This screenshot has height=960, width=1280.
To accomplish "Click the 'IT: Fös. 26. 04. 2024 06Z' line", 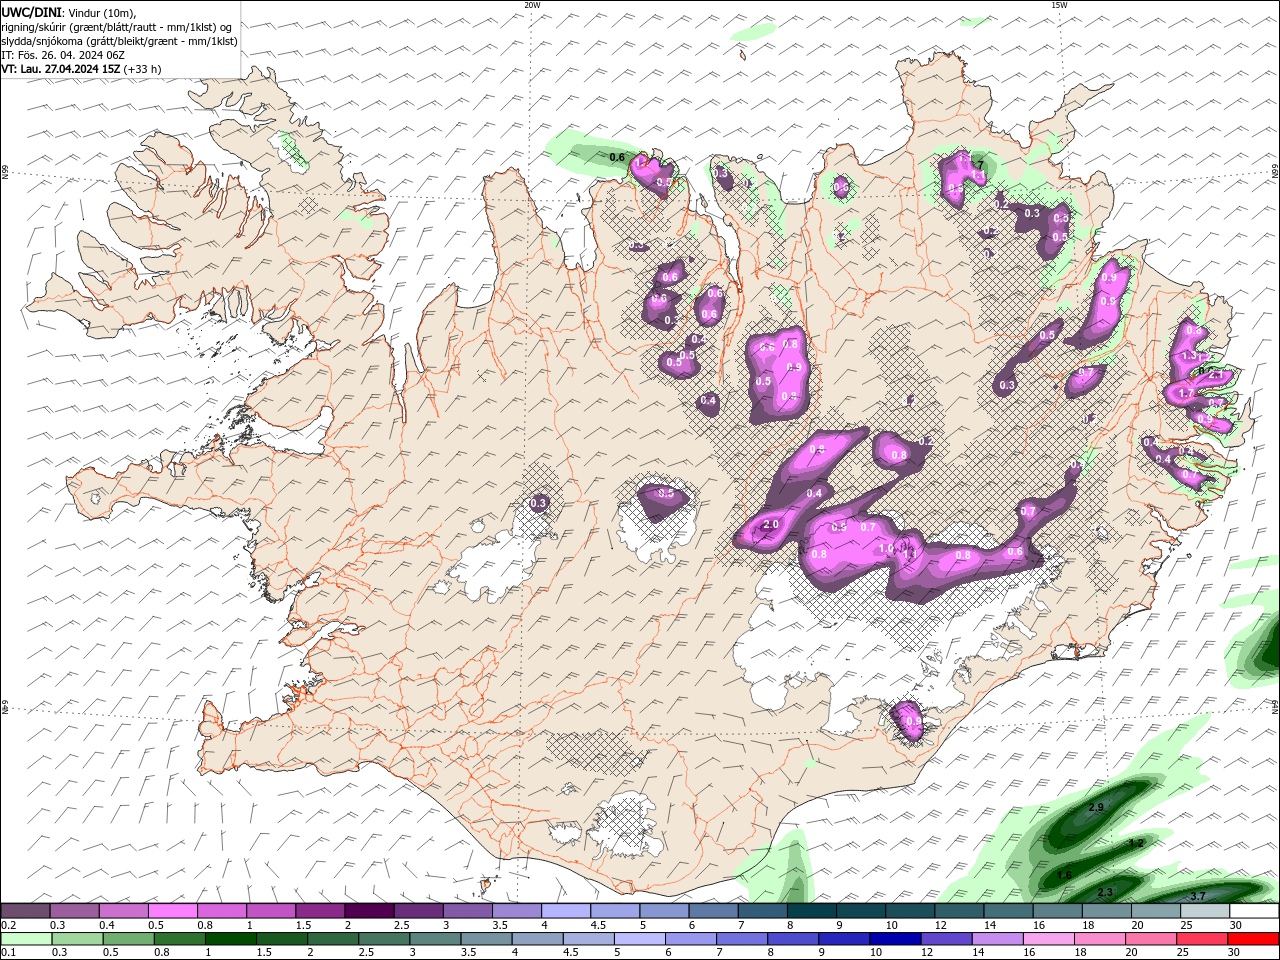I will click(x=63, y=55).
